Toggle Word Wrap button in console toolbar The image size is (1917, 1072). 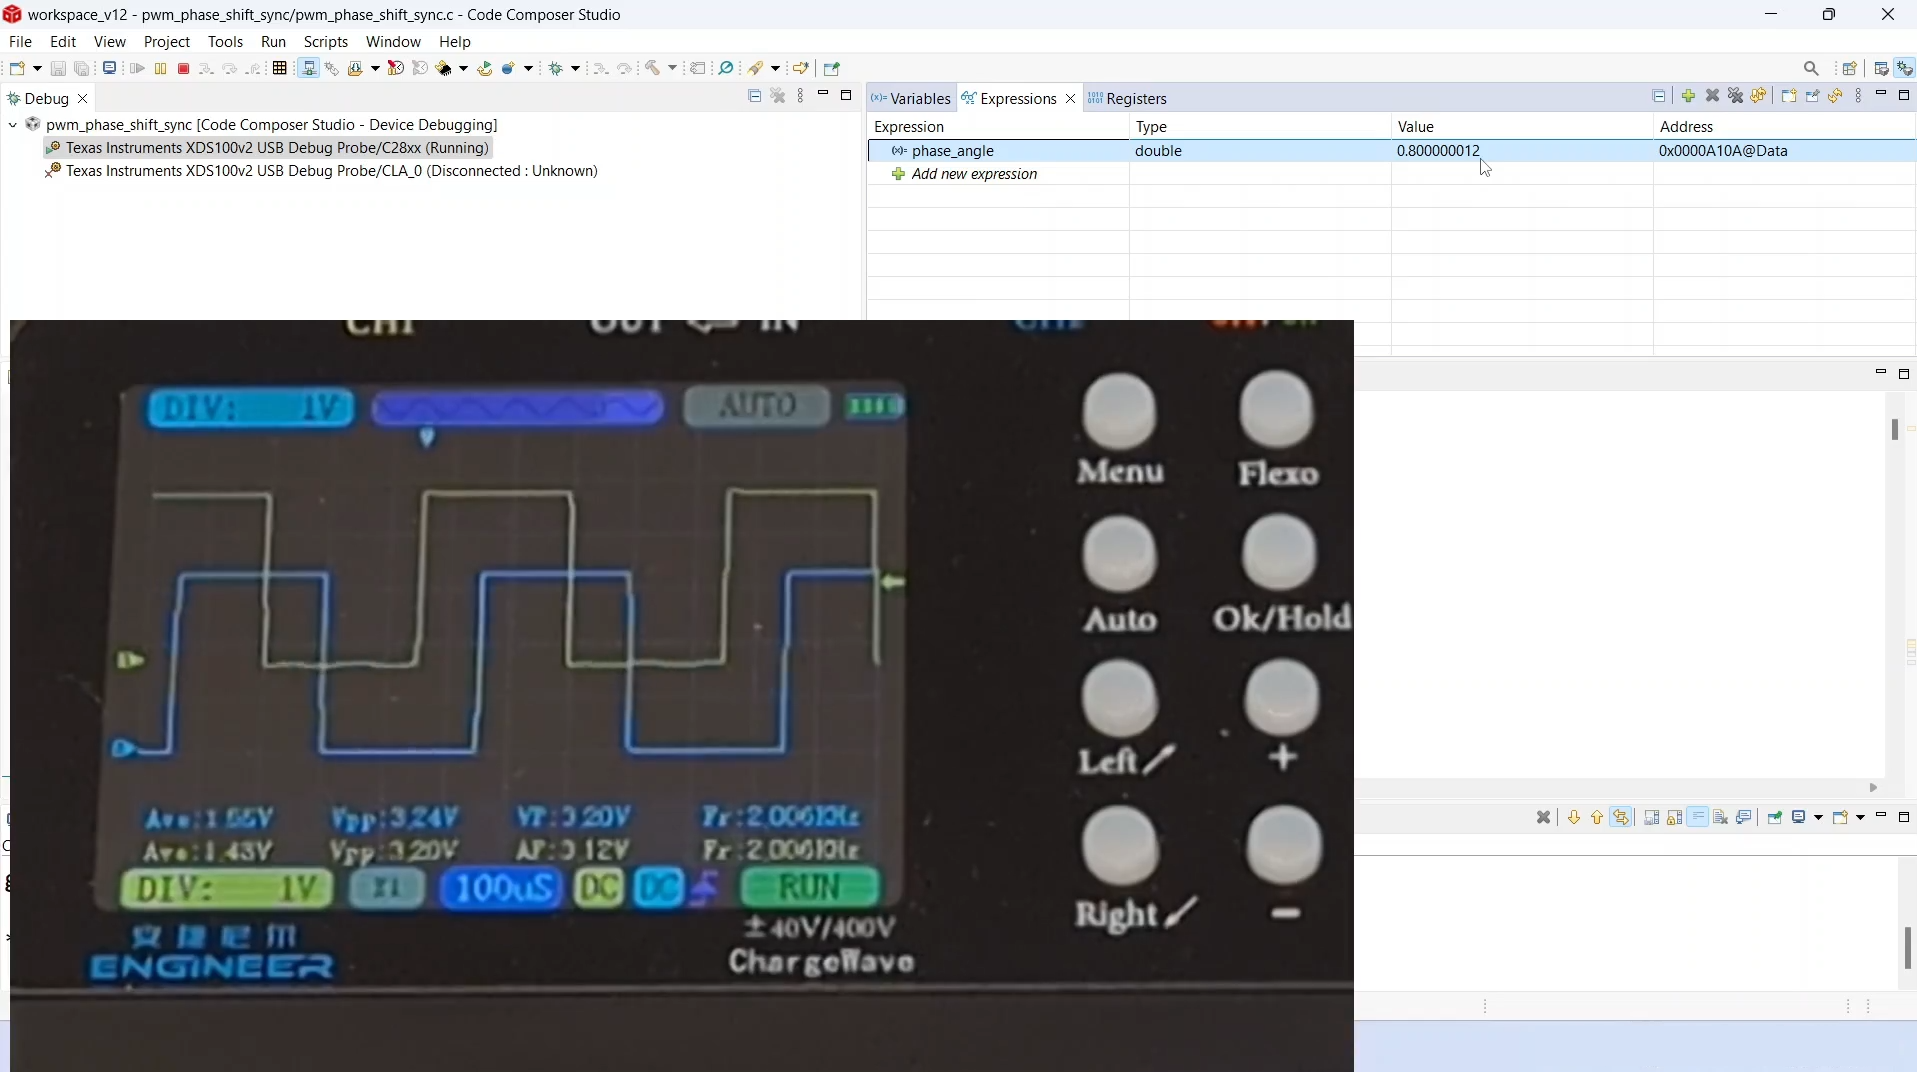[x=1699, y=818]
